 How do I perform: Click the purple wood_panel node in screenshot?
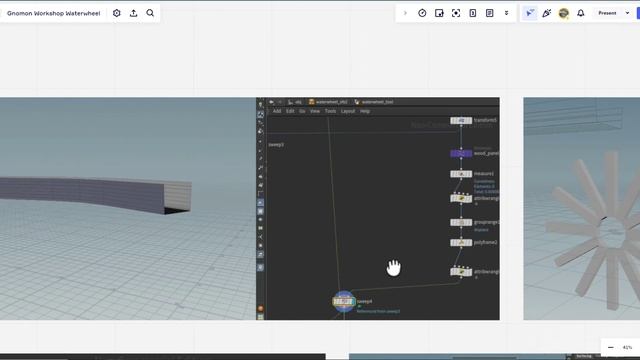(461, 153)
